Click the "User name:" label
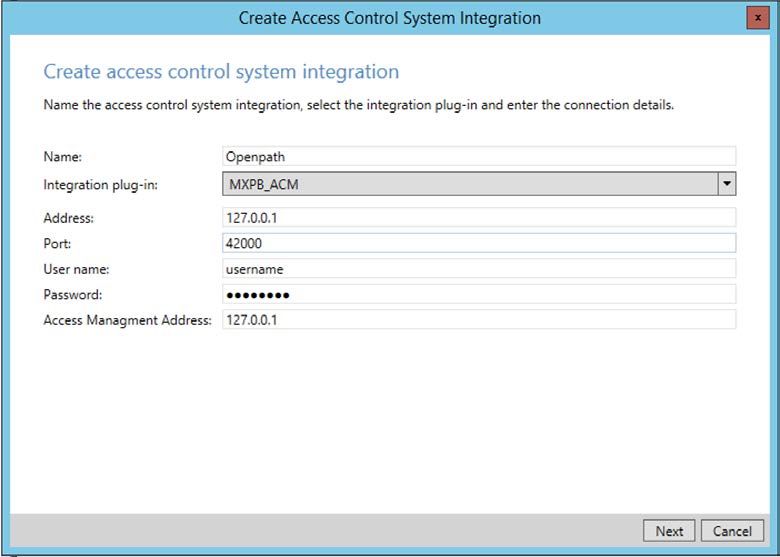The height and width of the screenshot is (557, 780). coord(76,270)
